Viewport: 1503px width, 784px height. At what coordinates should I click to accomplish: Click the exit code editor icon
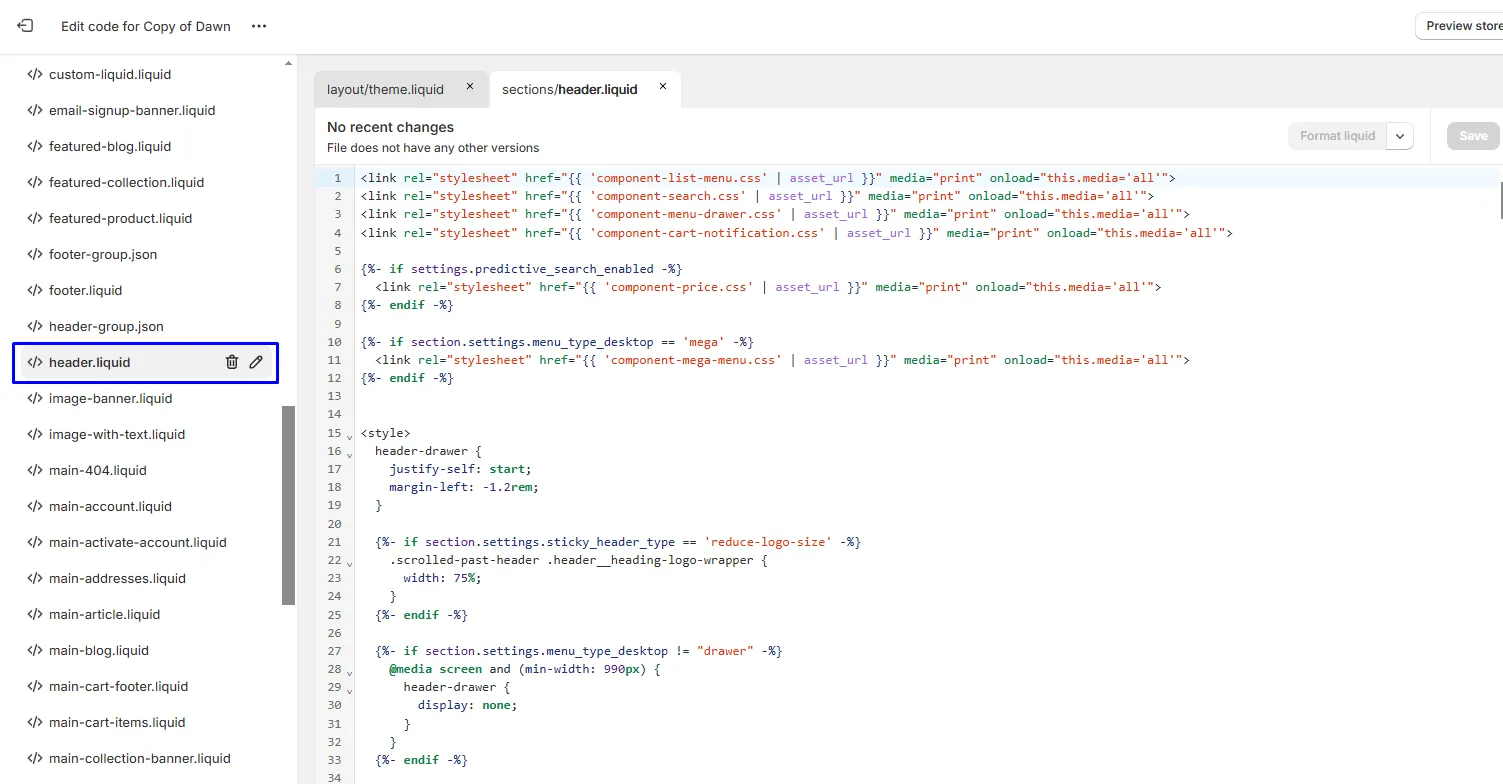tap(25, 26)
